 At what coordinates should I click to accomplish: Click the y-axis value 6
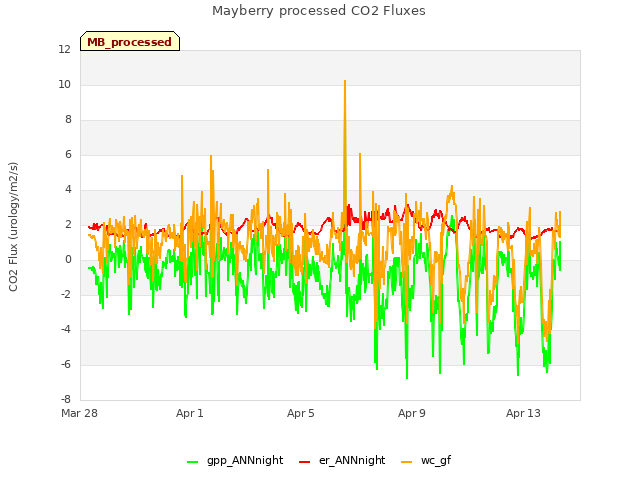pyautogui.click(x=68, y=155)
